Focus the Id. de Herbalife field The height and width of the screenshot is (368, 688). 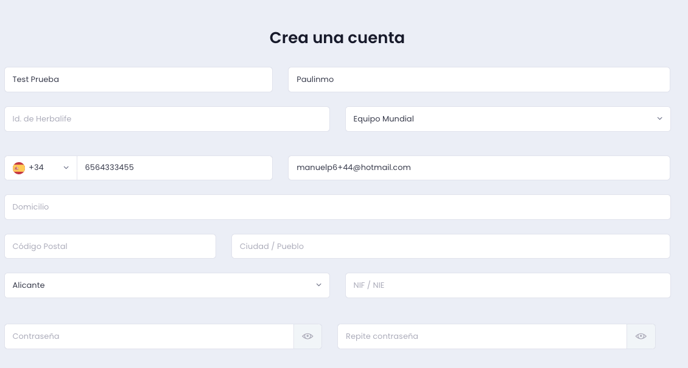pos(167,119)
